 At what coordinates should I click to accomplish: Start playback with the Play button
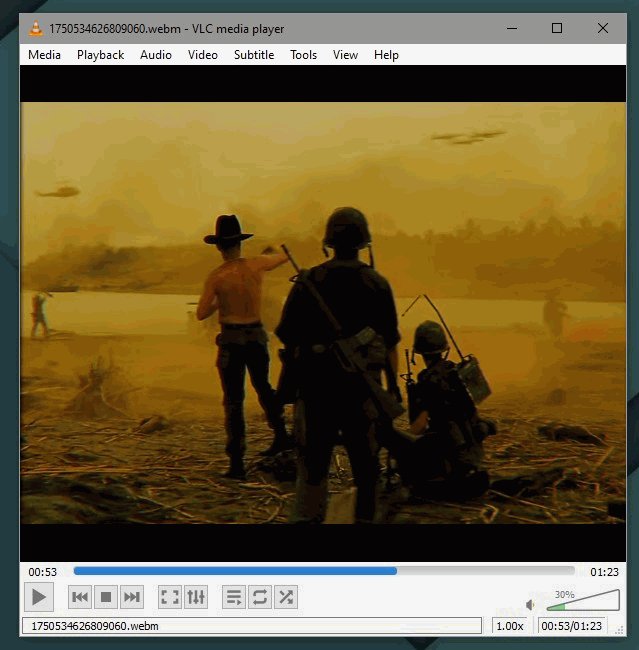click(39, 597)
